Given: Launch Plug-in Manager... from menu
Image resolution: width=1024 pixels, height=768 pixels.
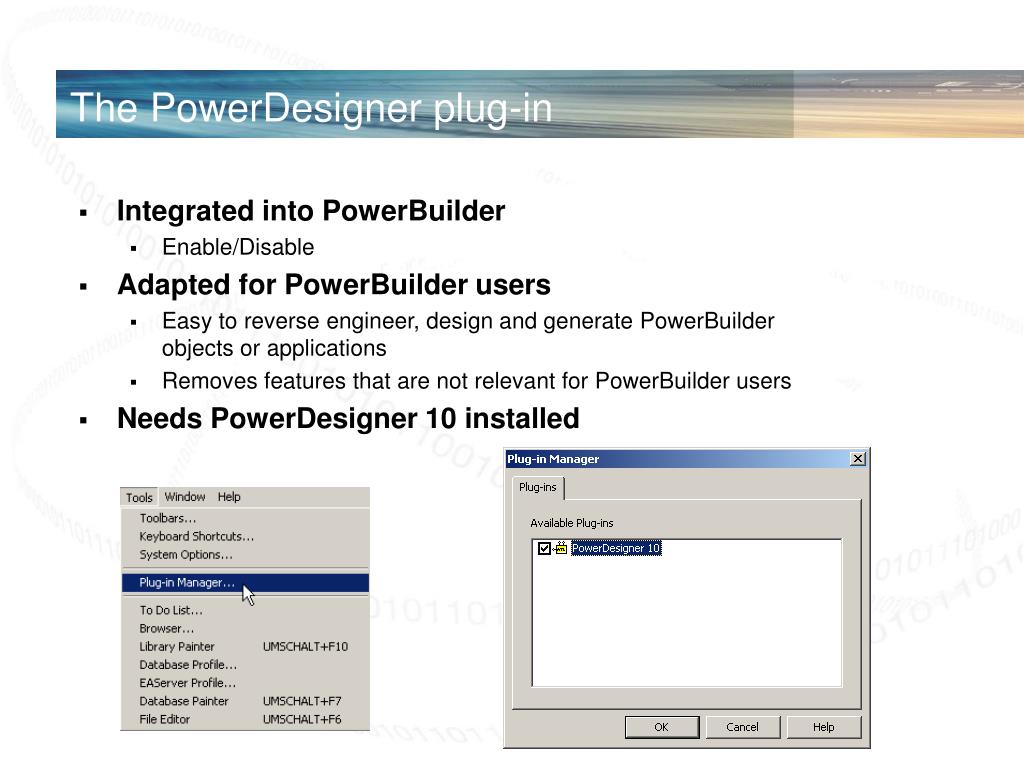Looking at the screenshot, I should [x=246, y=583].
